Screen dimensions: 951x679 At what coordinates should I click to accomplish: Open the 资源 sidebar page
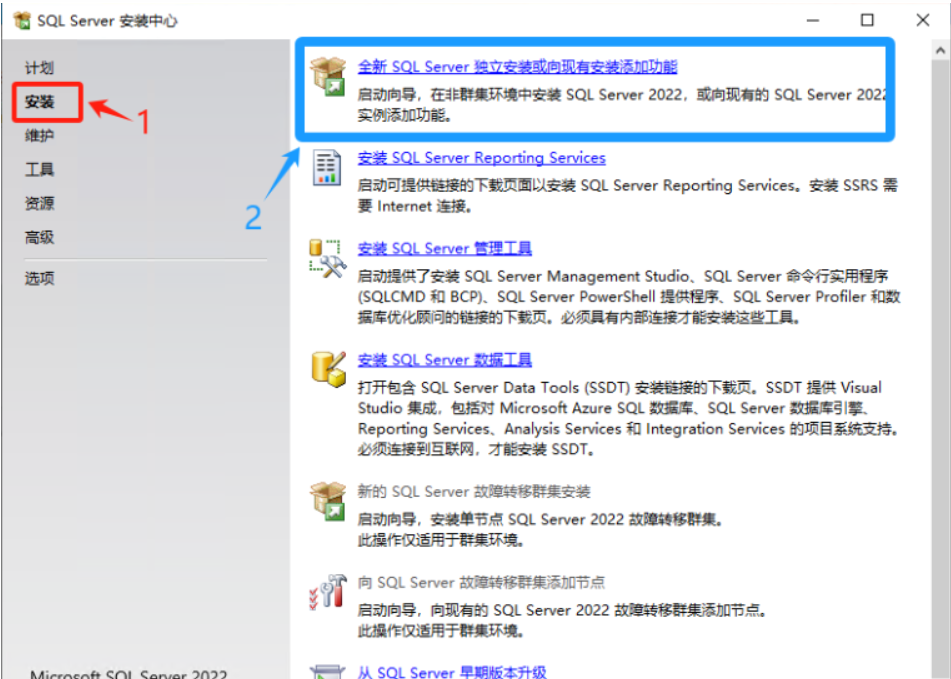coord(39,203)
